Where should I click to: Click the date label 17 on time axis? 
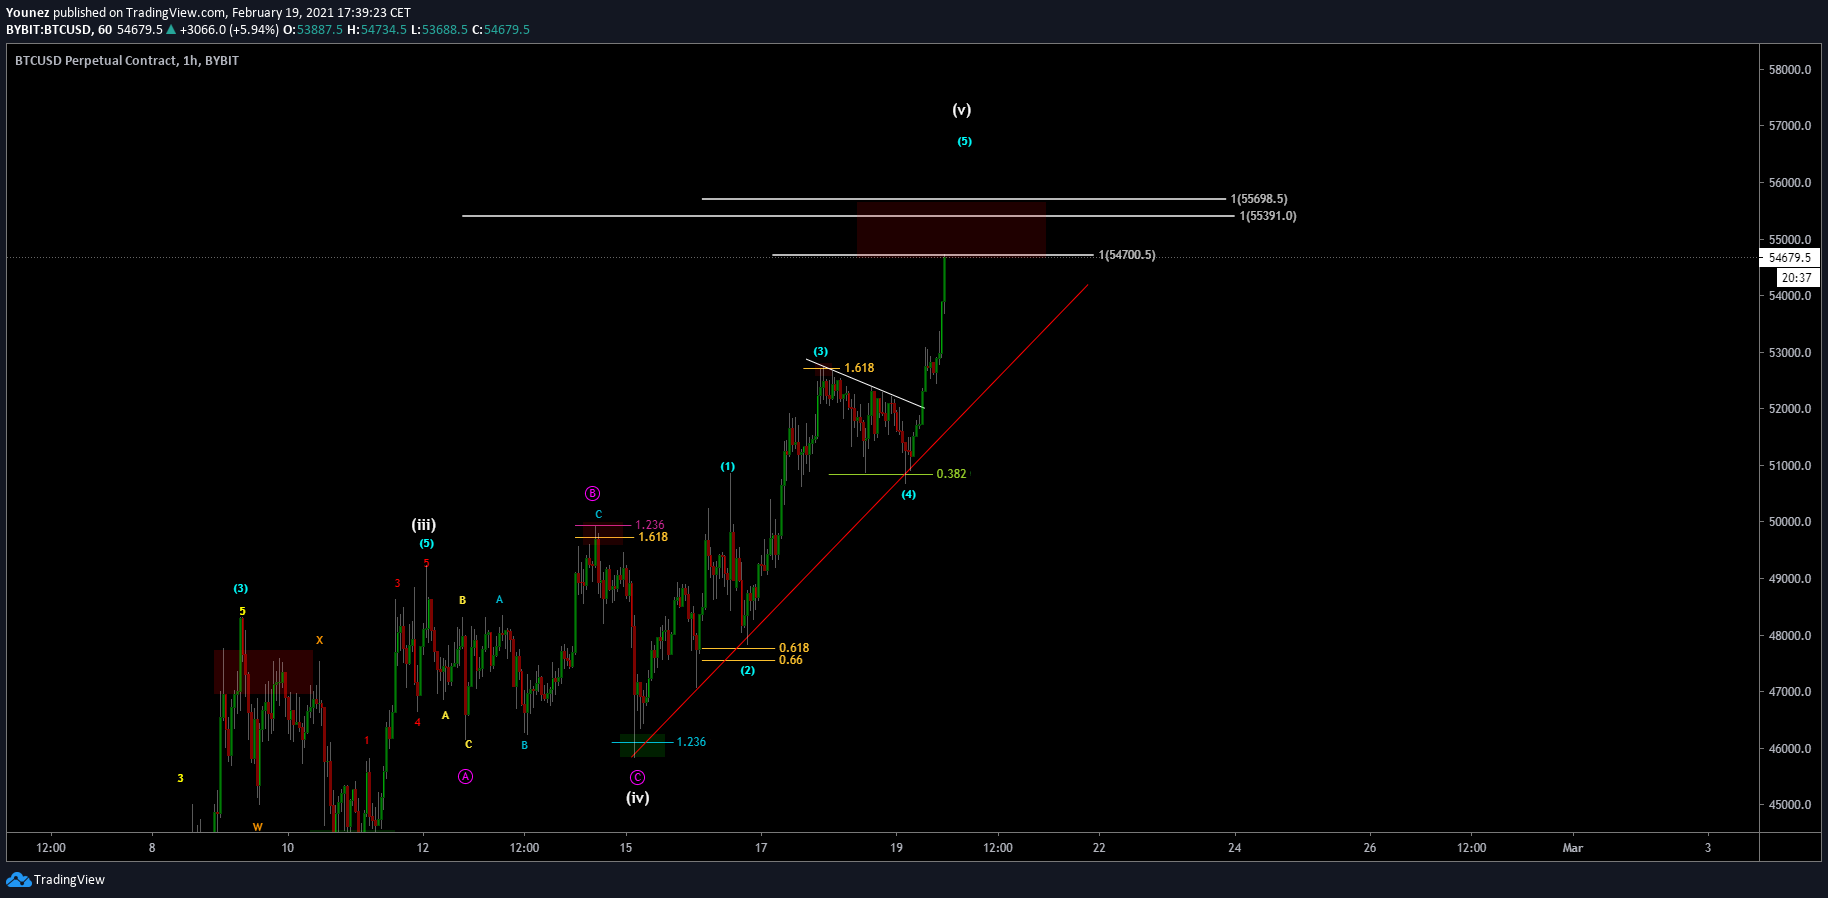click(x=761, y=848)
